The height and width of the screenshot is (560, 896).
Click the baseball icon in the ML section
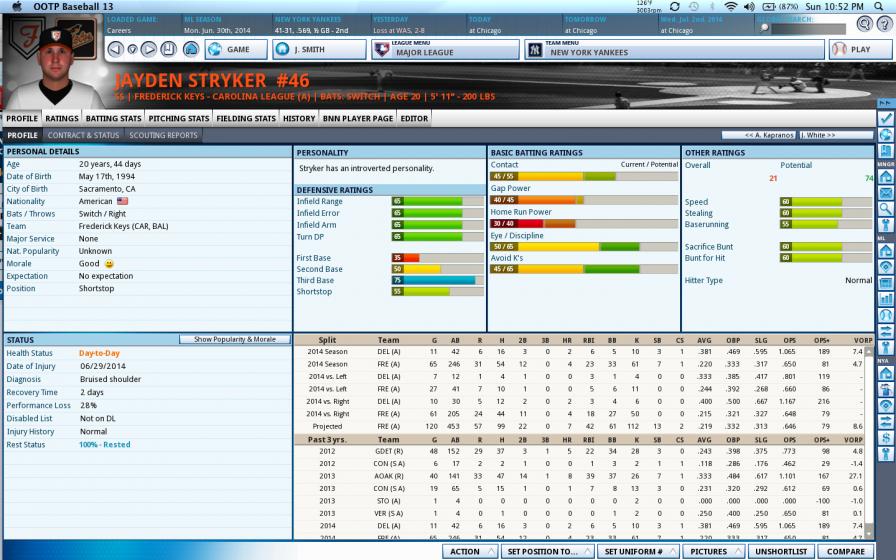886,315
